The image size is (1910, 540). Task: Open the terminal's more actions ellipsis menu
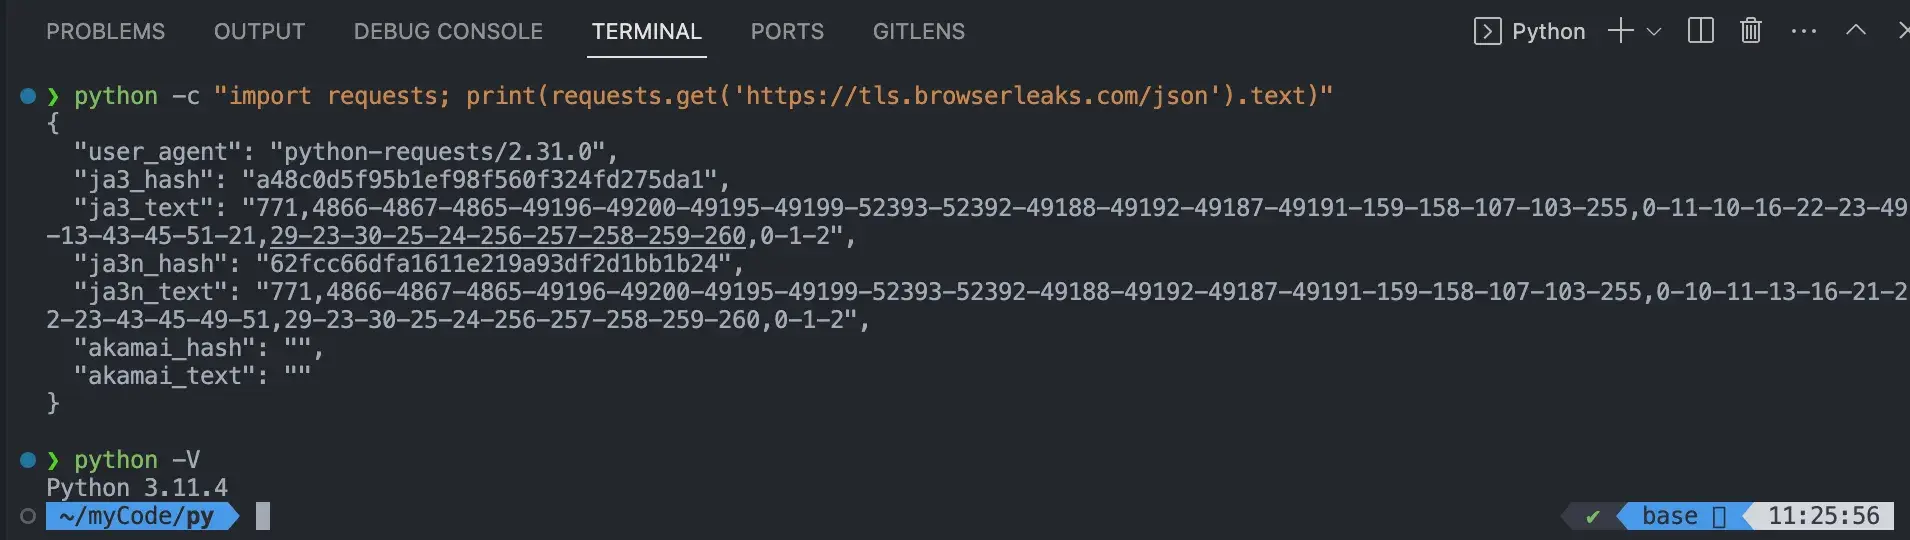click(1803, 31)
